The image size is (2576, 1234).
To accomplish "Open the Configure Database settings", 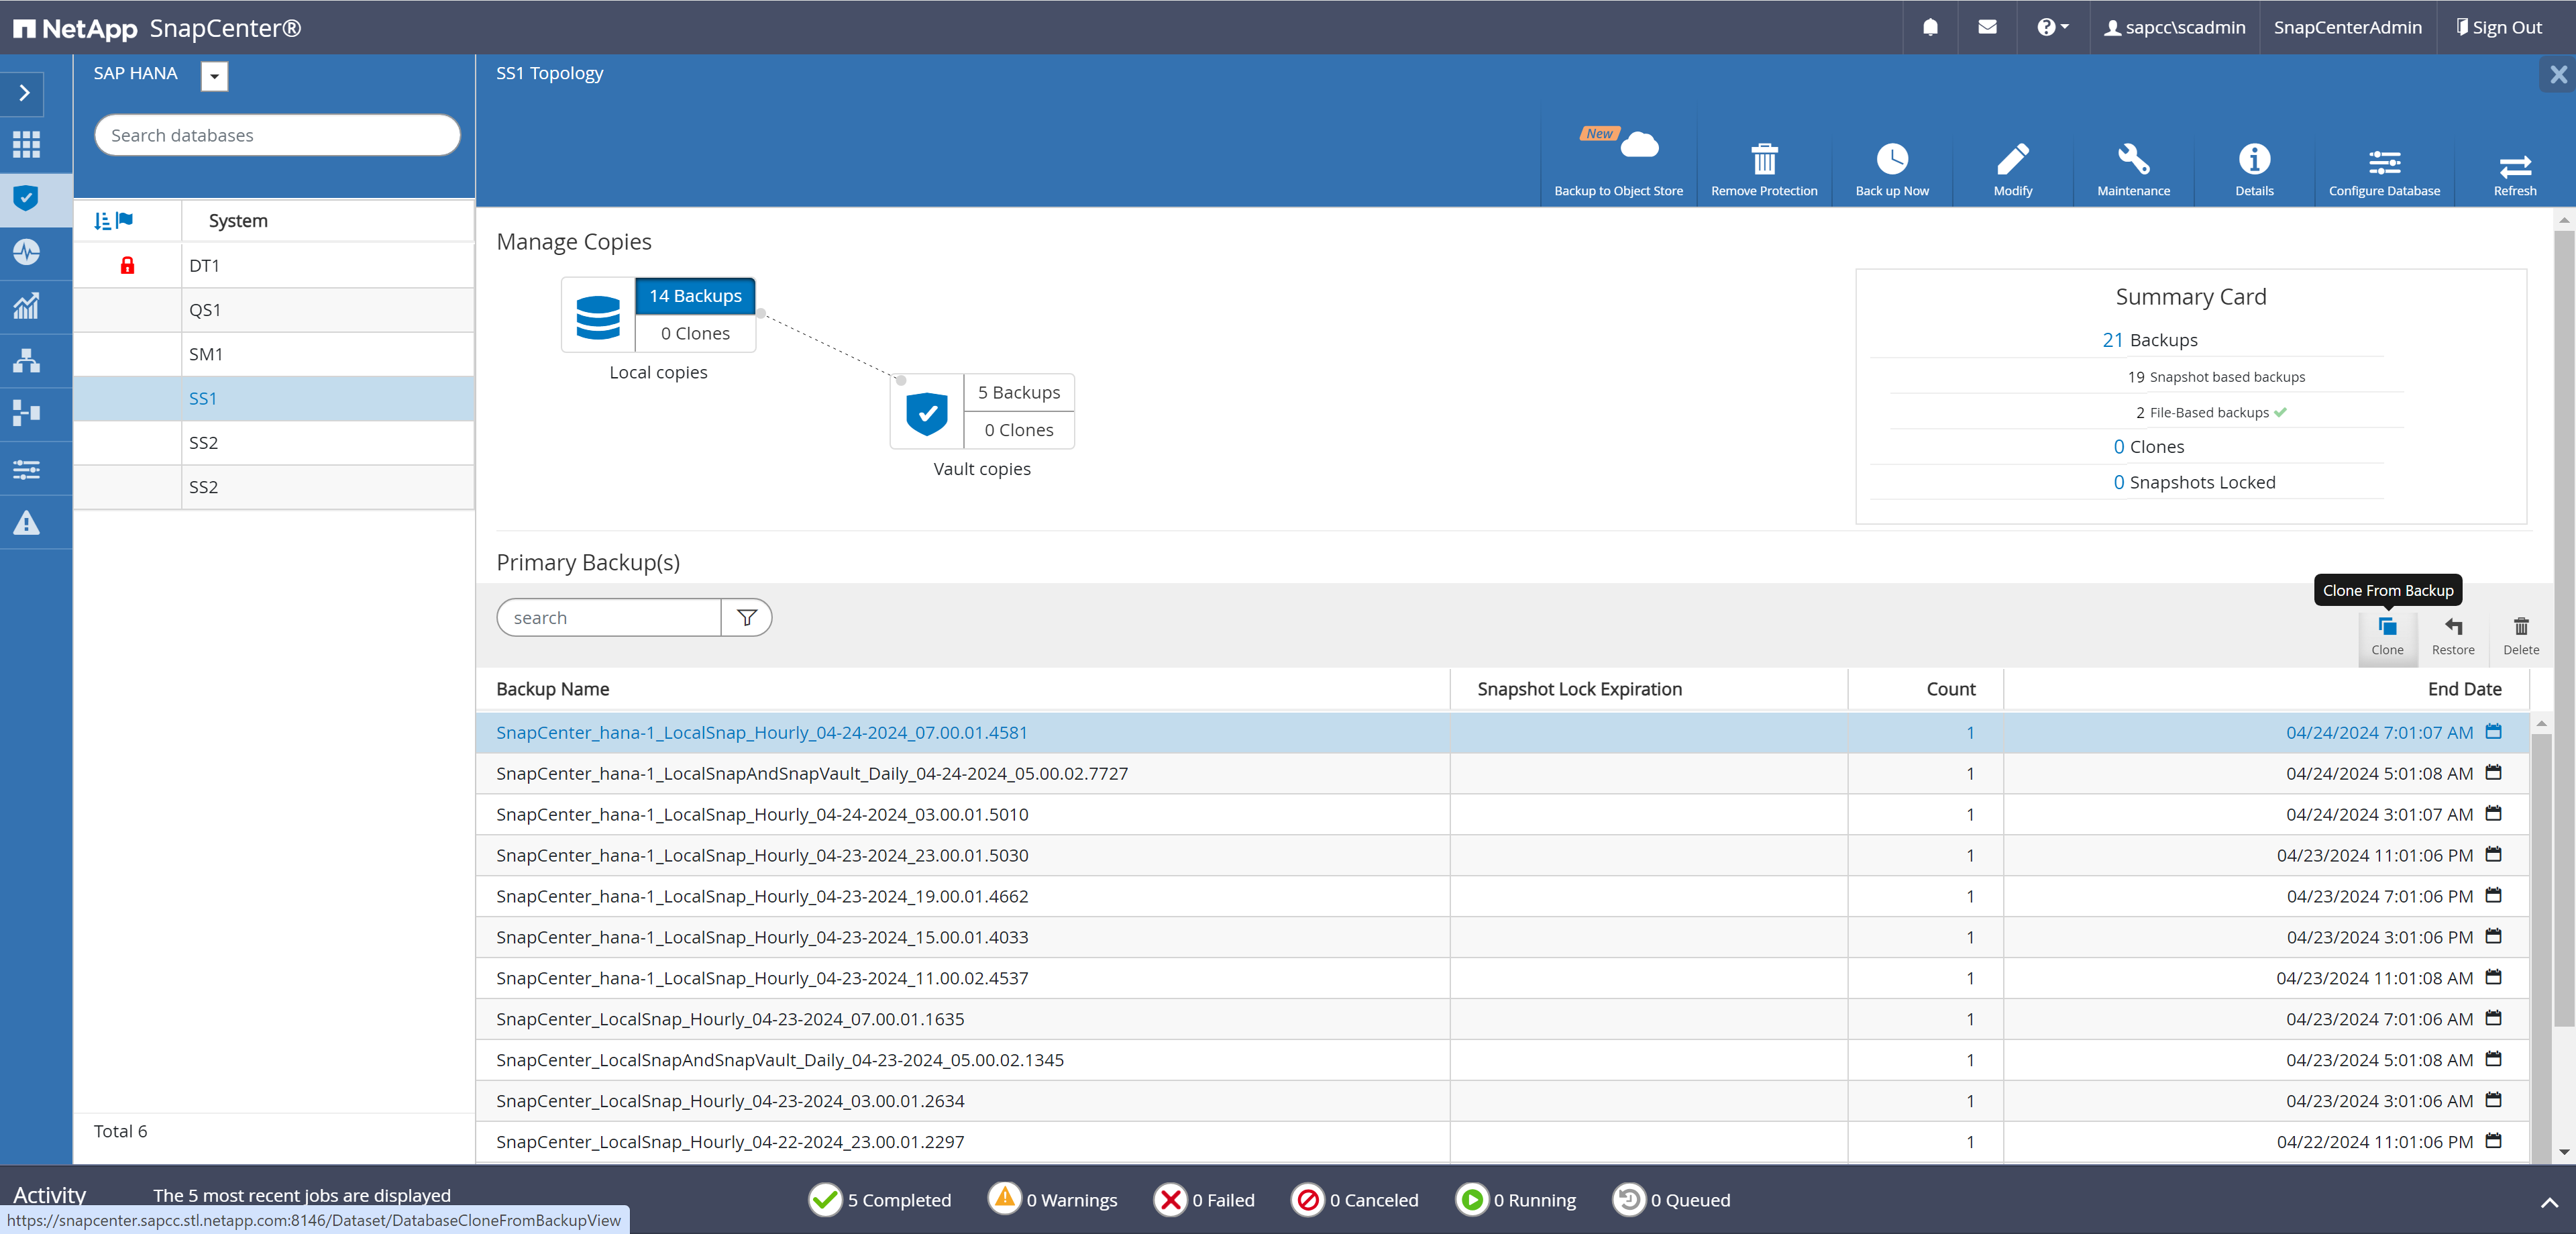I will point(2383,162).
